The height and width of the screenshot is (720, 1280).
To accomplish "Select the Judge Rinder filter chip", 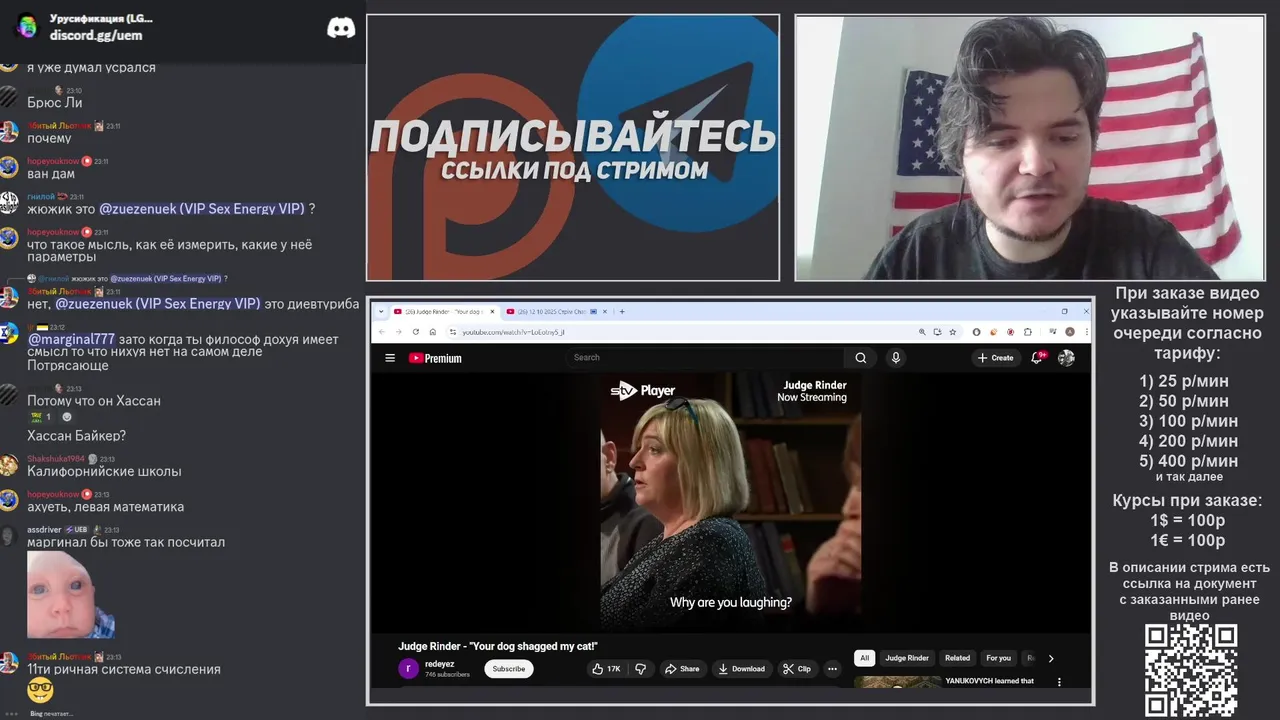I will [907, 658].
